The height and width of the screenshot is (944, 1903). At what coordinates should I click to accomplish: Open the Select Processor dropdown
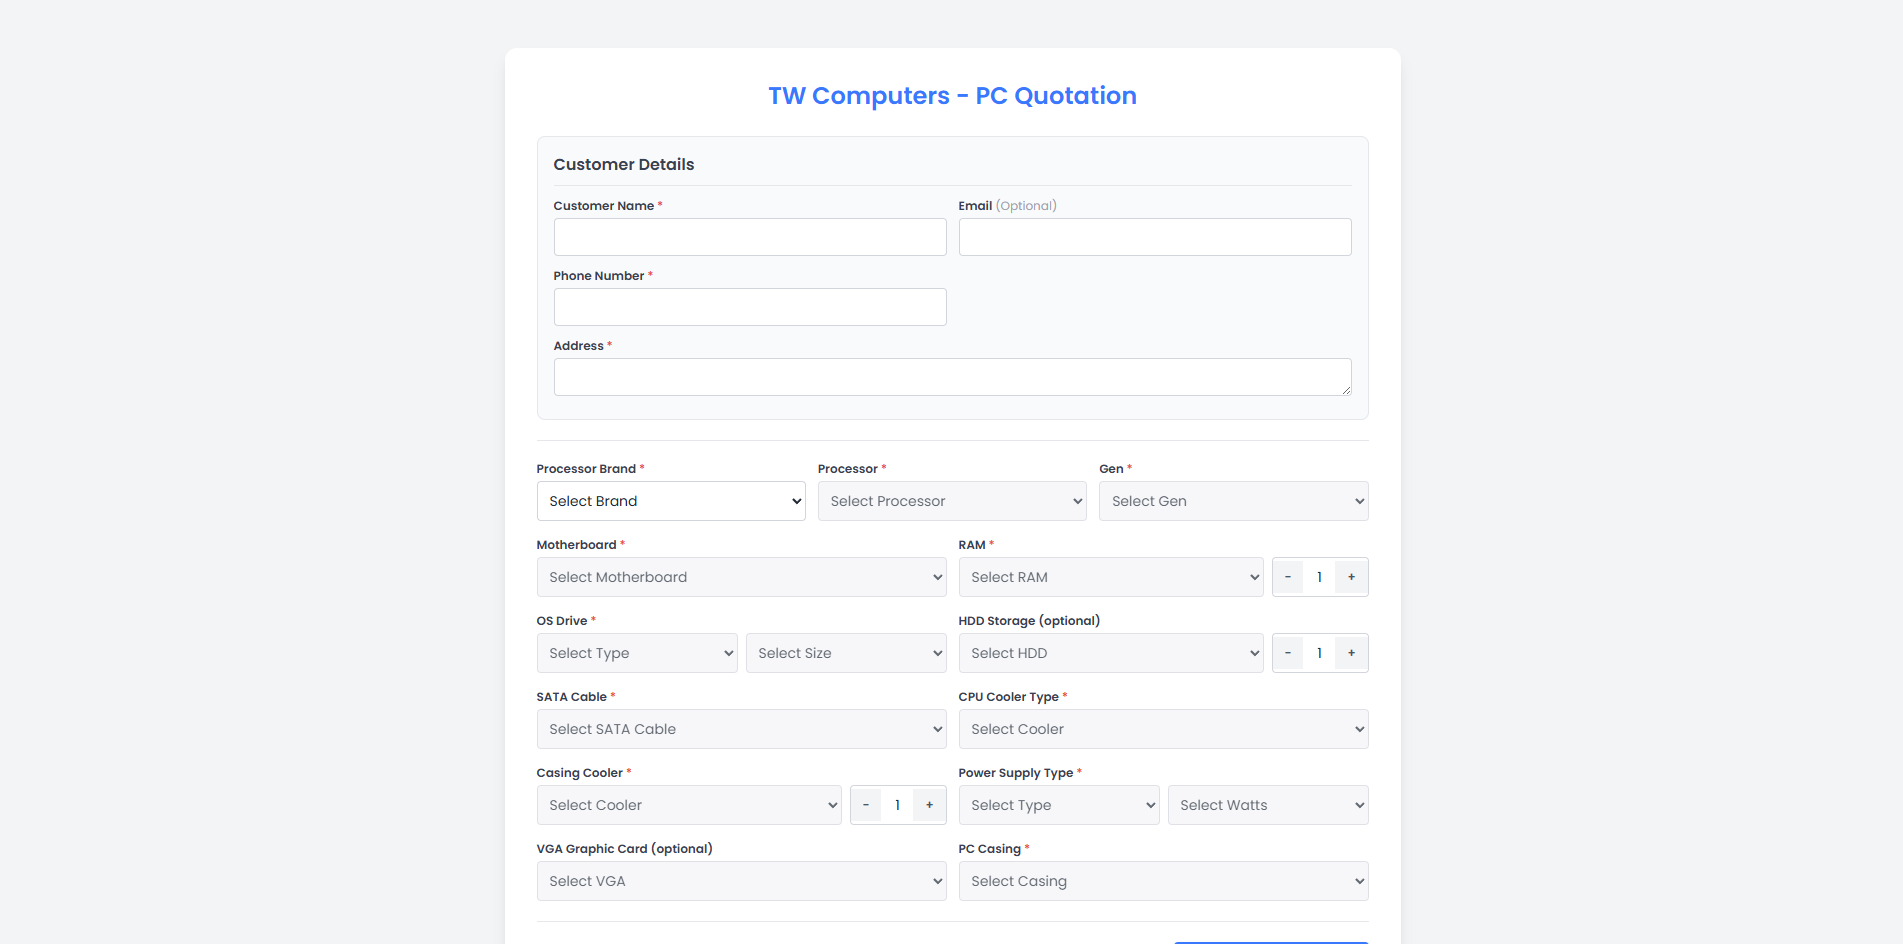952,501
